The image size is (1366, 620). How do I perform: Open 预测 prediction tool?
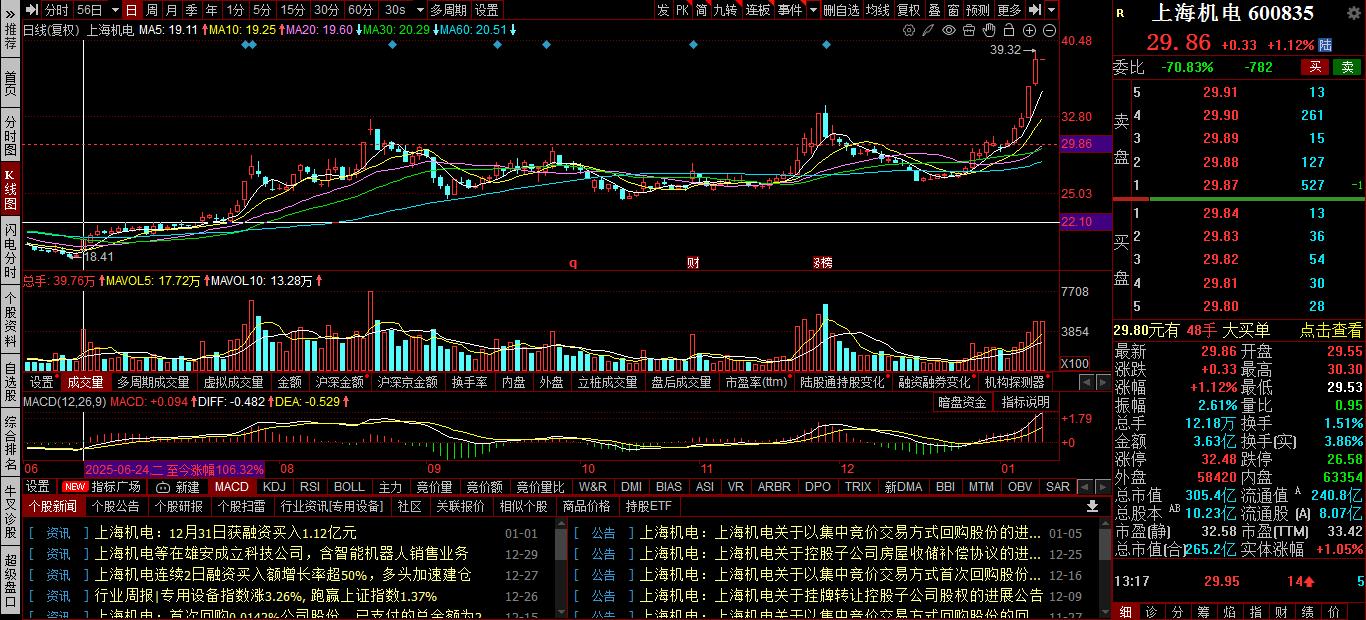click(x=978, y=10)
